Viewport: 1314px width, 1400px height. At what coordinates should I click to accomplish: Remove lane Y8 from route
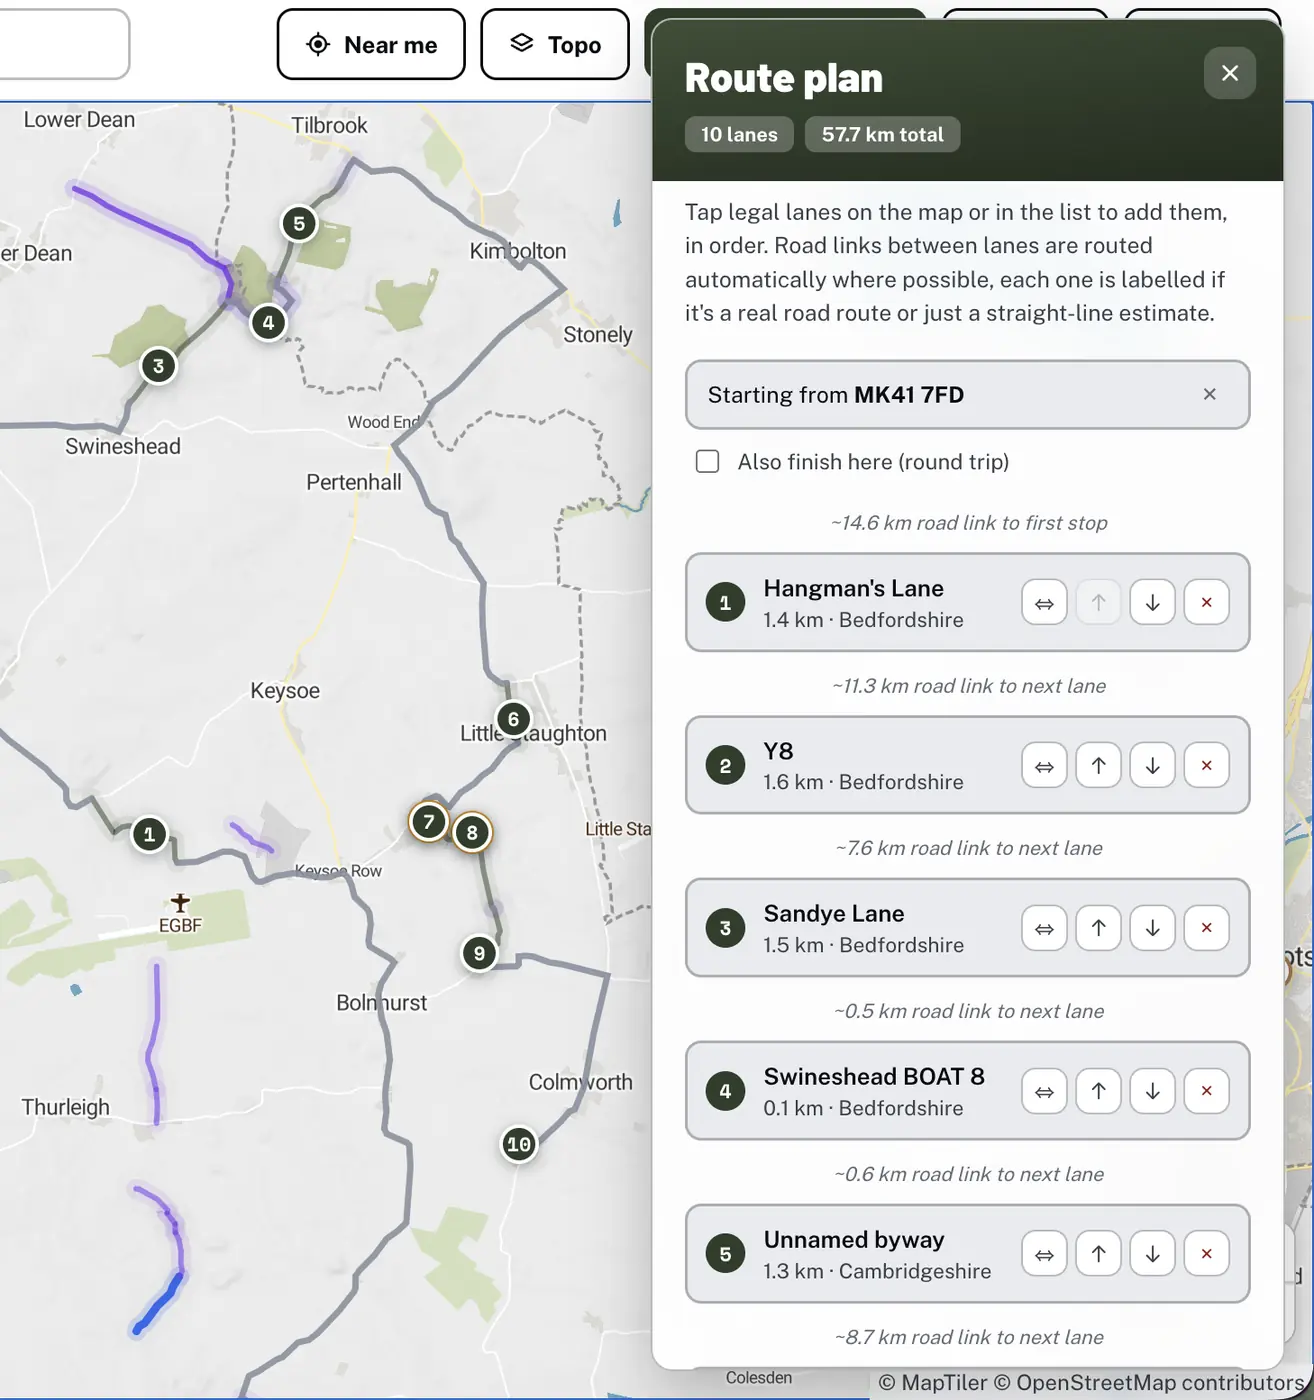(x=1206, y=766)
